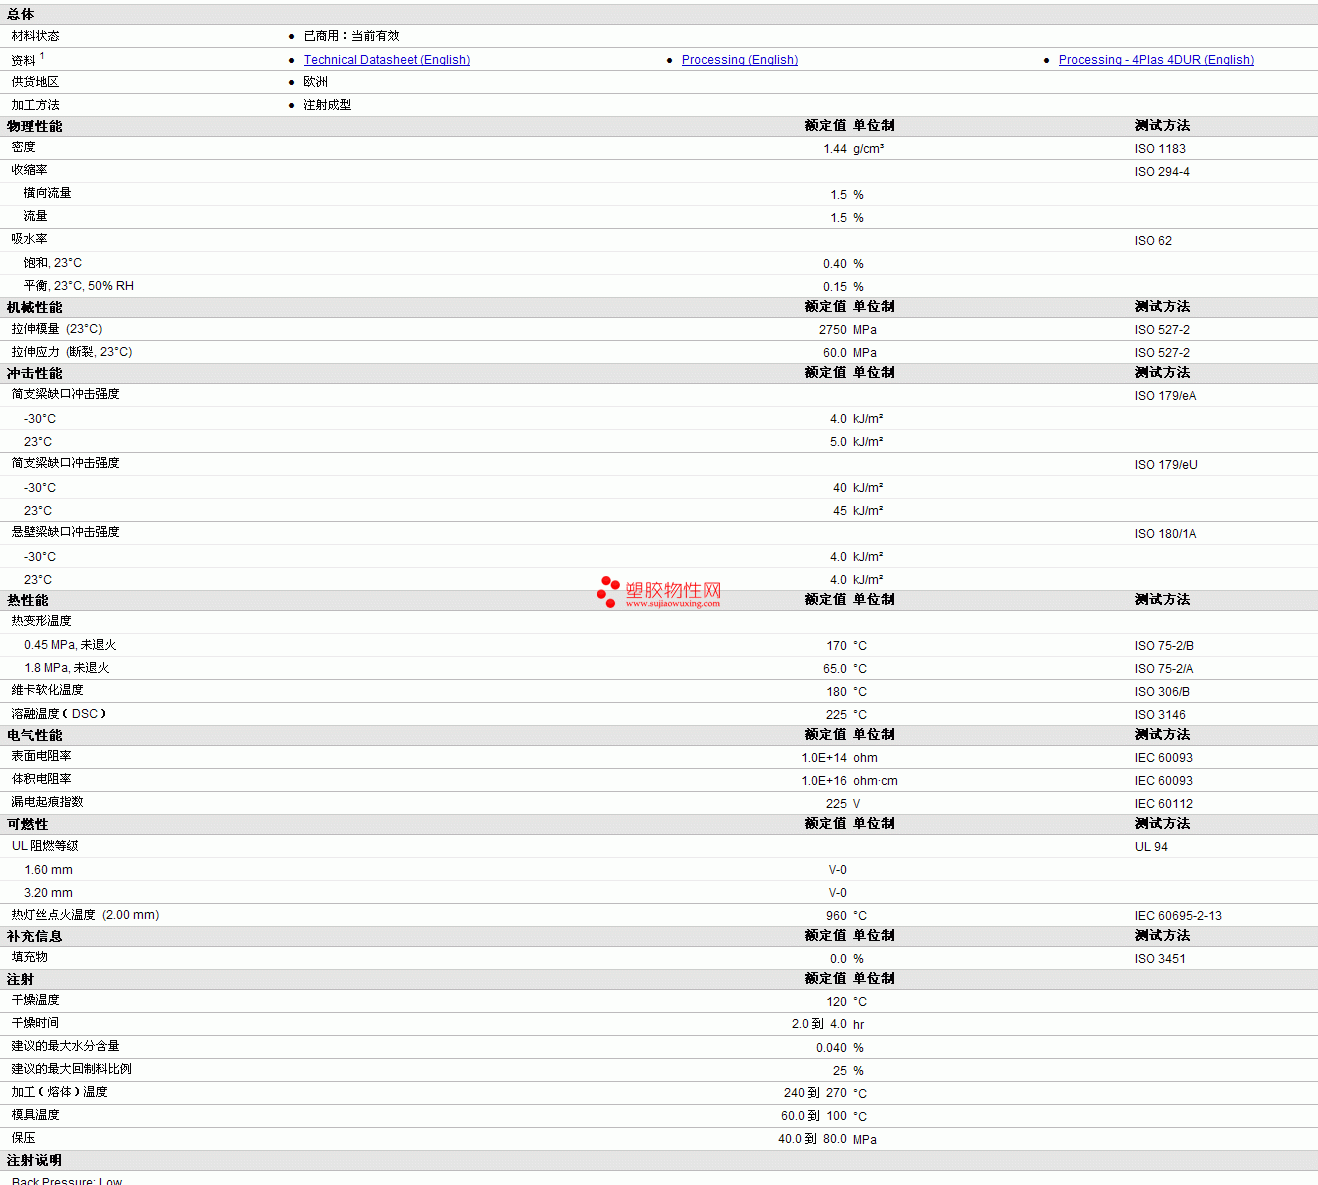This screenshot has height=1185, width=1318.
Task: Open the Technical Datasheet (English) link
Action: (x=386, y=60)
